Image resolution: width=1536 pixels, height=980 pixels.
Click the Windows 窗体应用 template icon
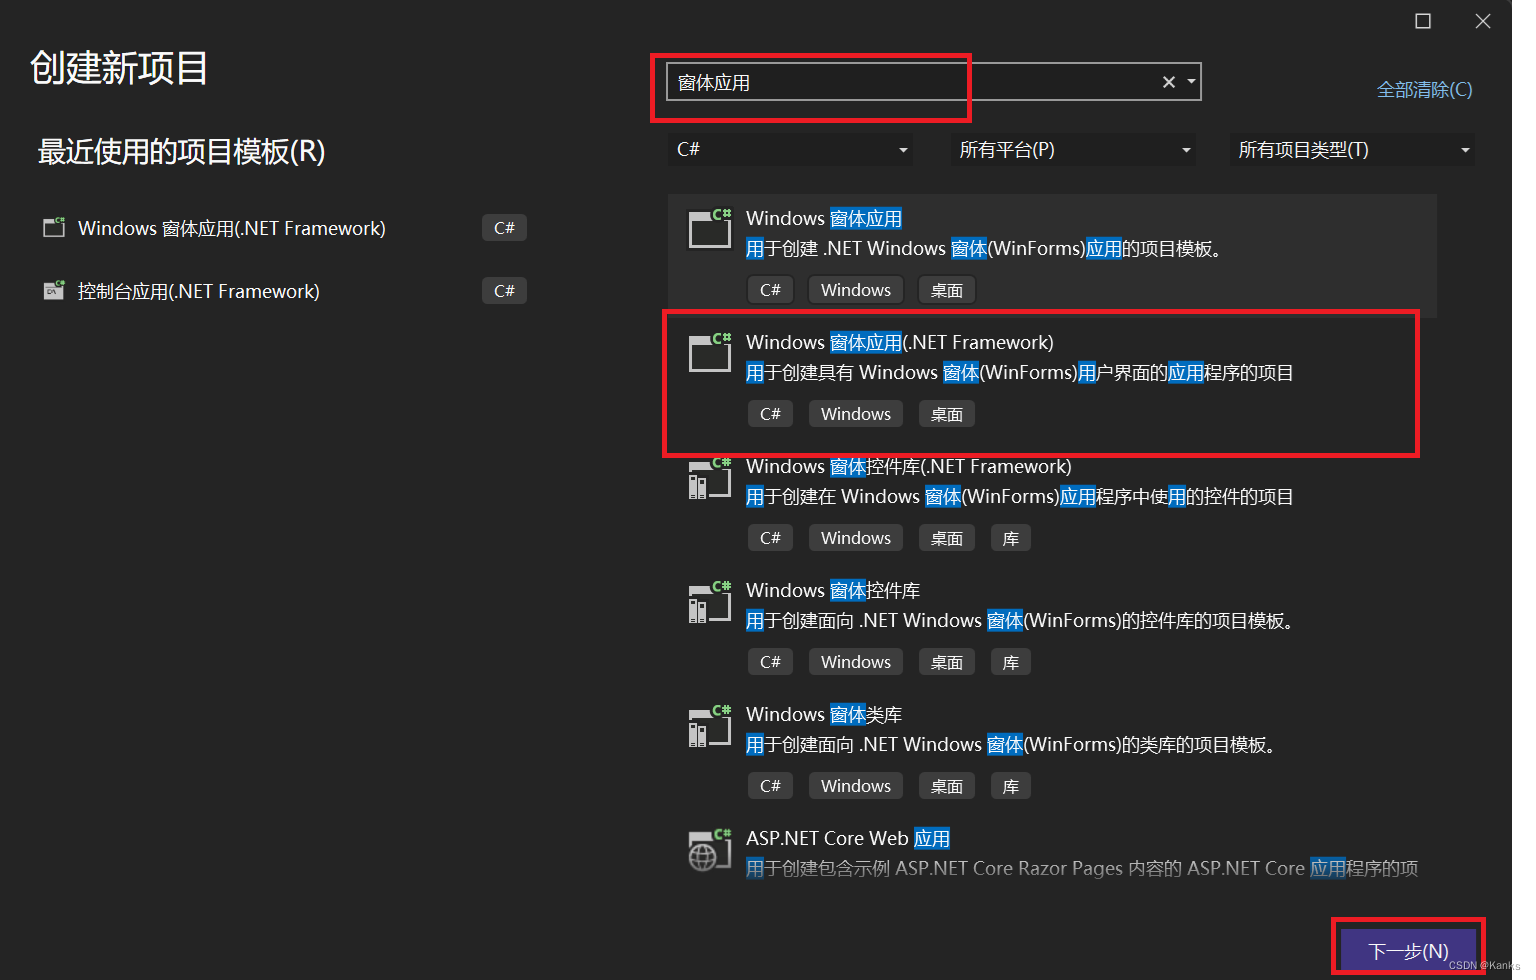point(710,228)
